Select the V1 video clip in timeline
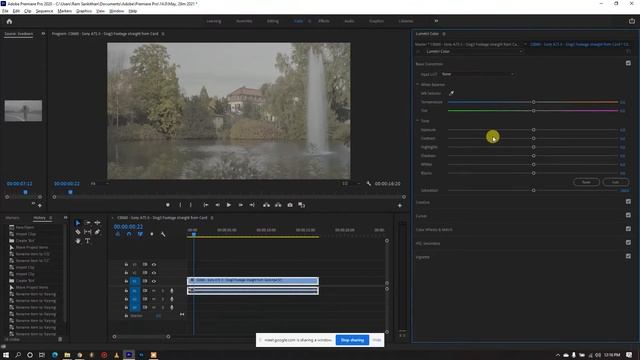The width and height of the screenshot is (640, 360). tap(253, 280)
